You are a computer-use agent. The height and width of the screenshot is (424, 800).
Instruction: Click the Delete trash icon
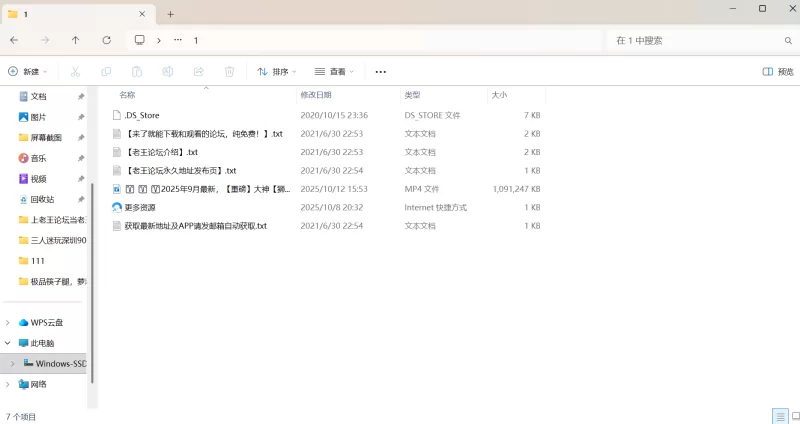(x=229, y=72)
